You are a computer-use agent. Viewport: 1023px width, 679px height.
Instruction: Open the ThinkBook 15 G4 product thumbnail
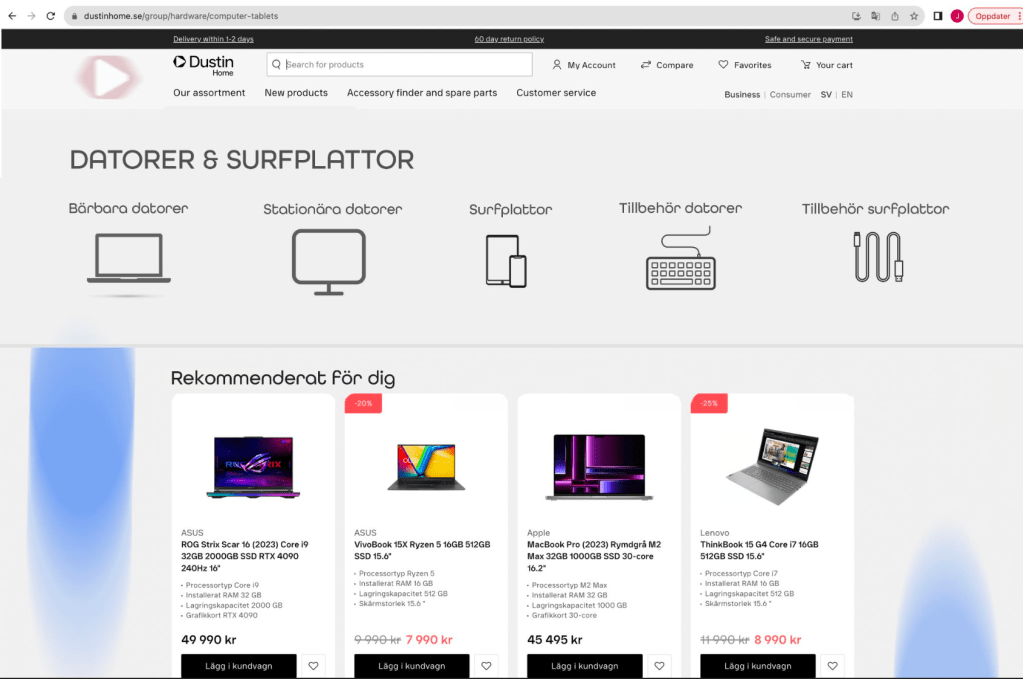click(x=772, y=466)
